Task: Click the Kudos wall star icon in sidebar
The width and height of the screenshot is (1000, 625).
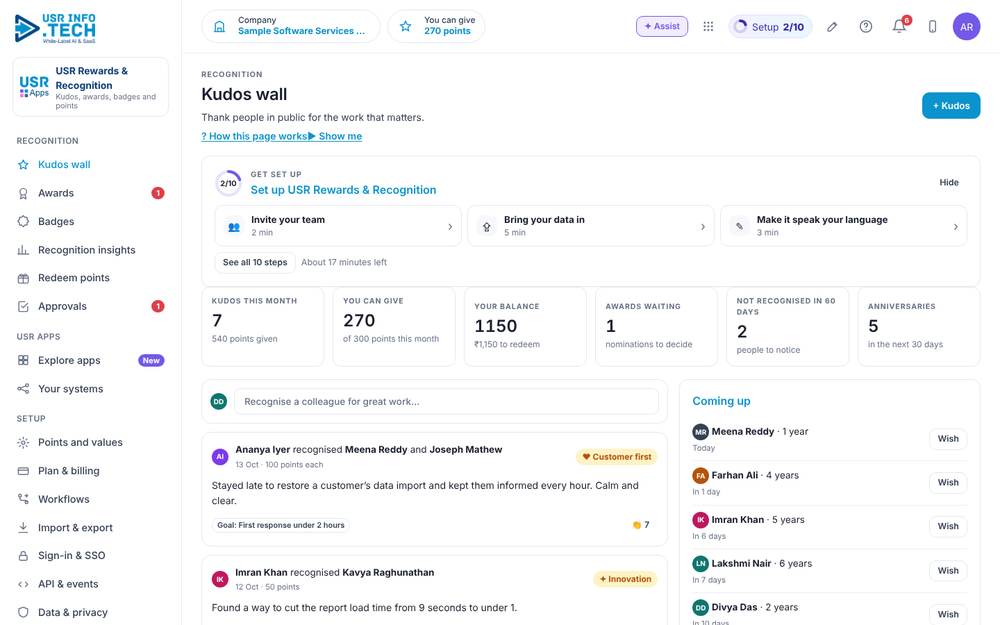Action: pyautogui.click(x=23, y=165)
